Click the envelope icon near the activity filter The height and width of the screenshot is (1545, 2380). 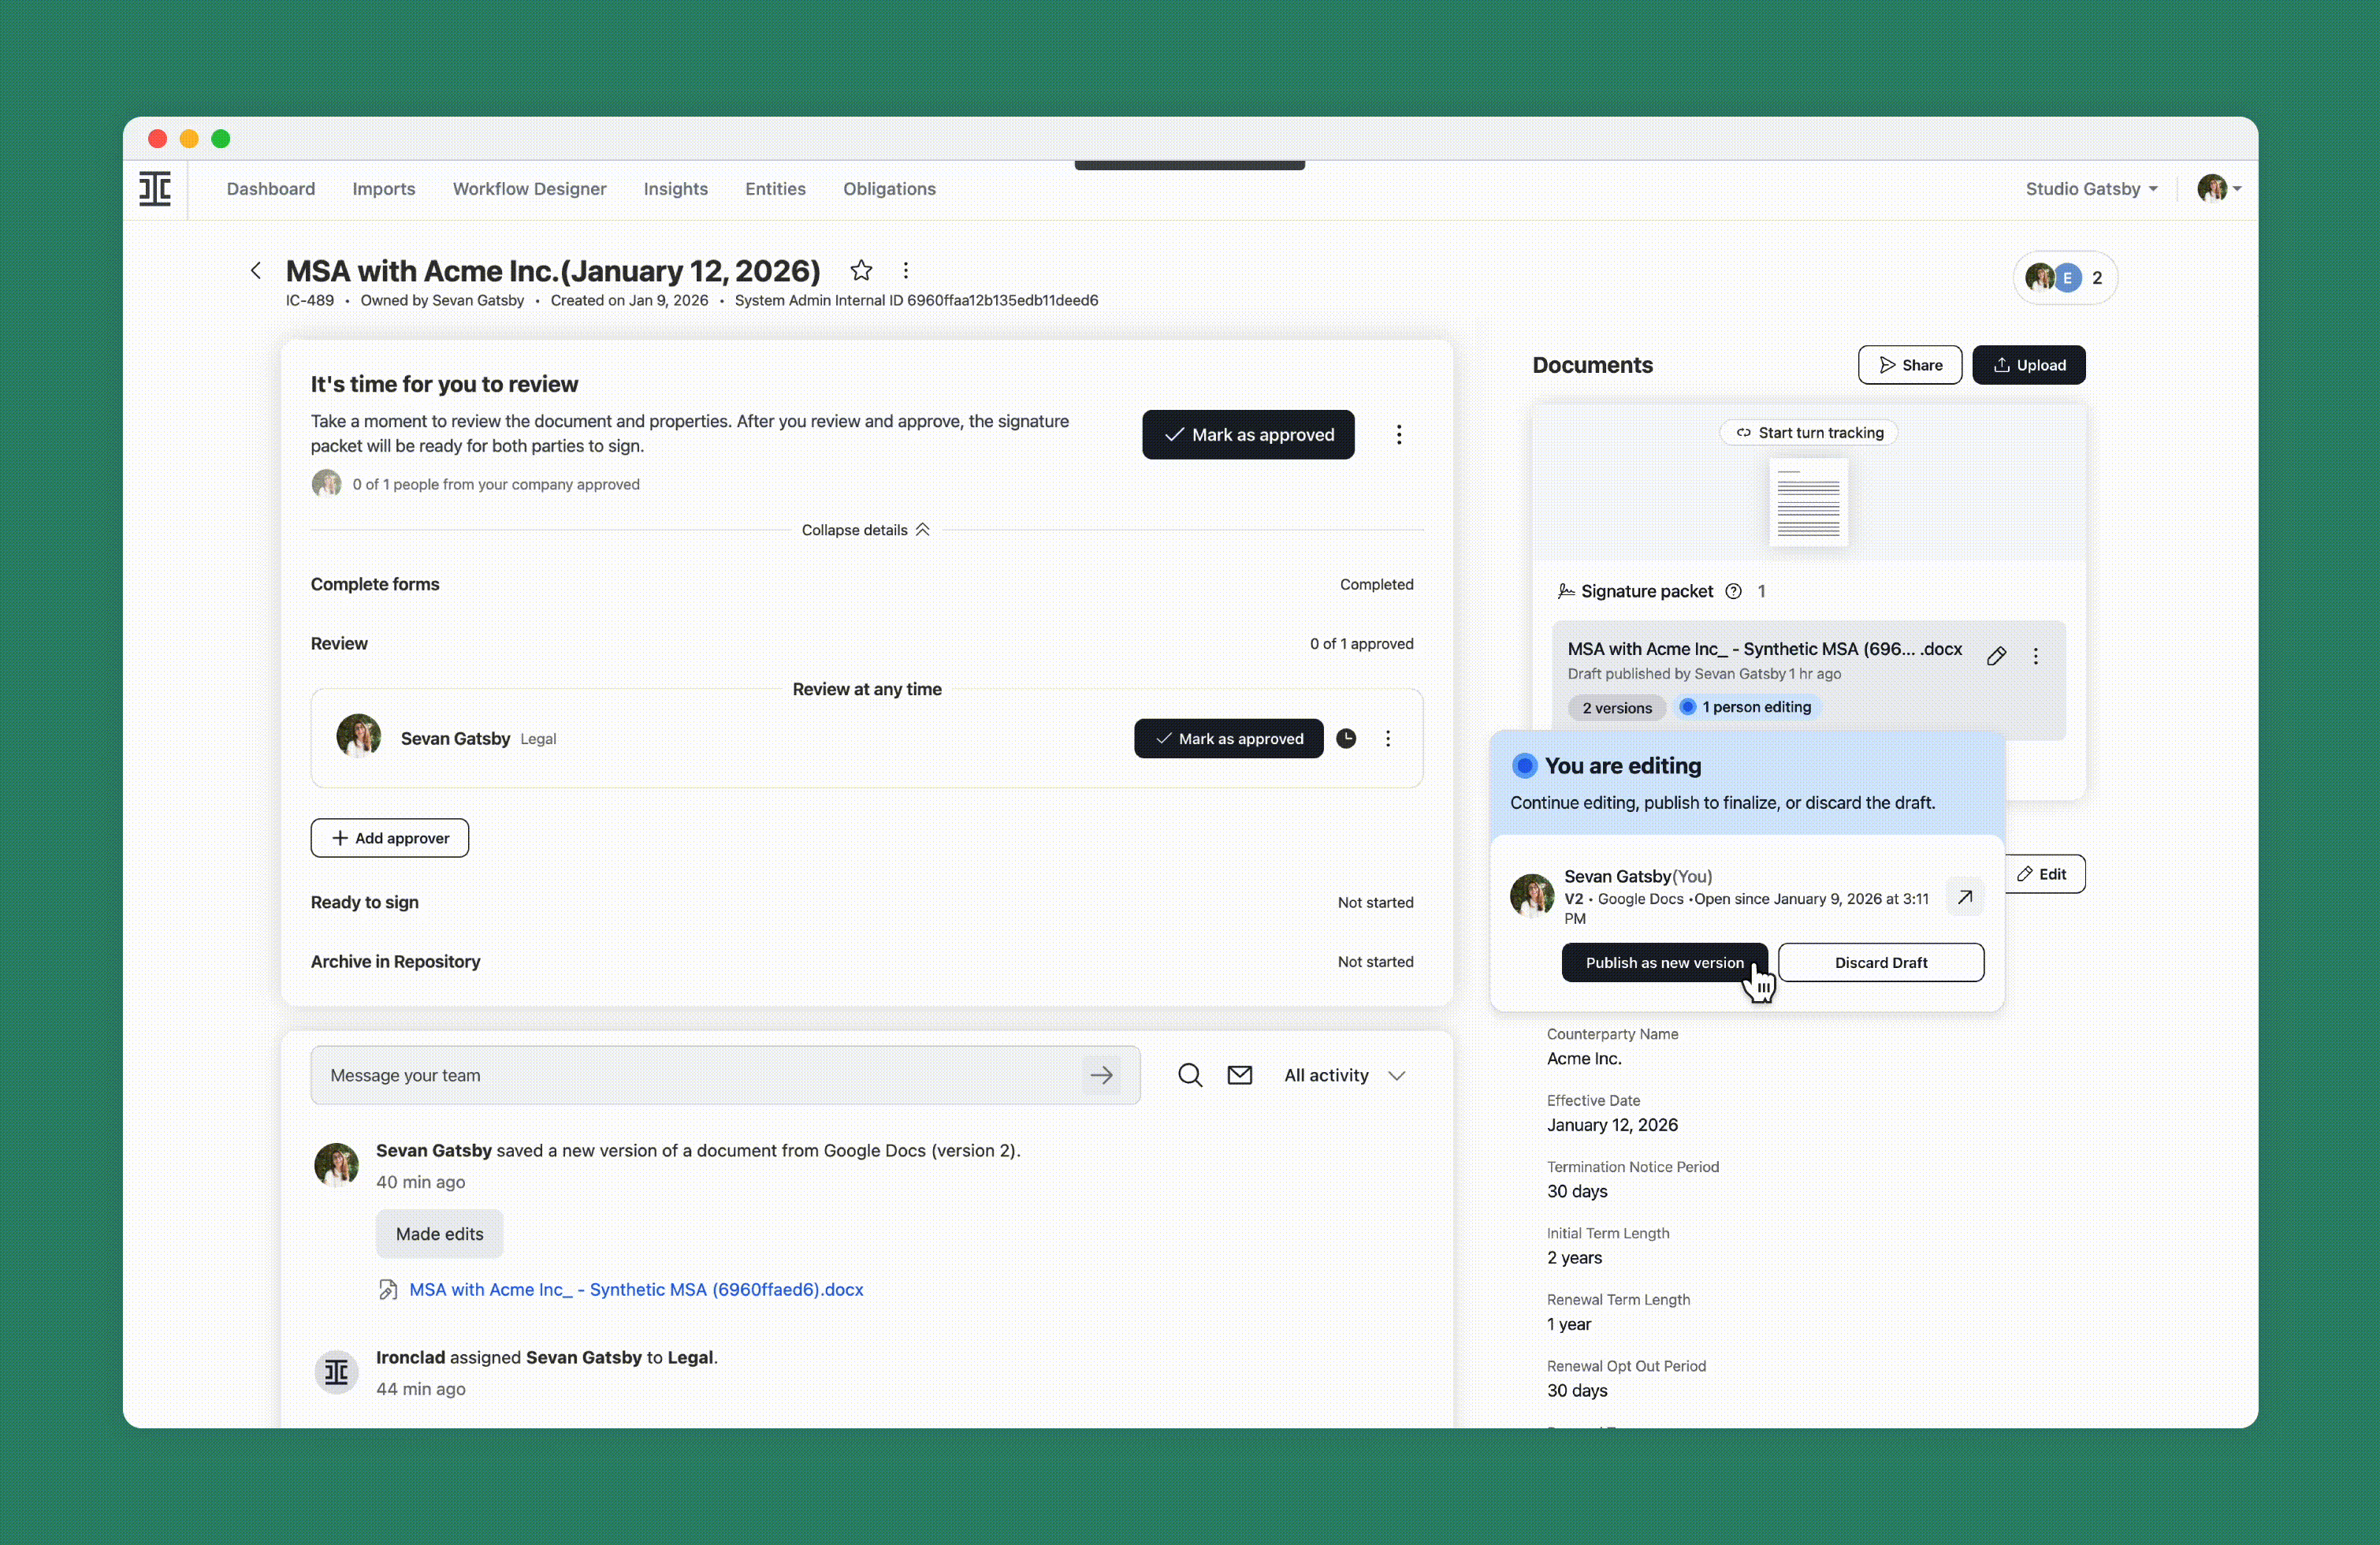1239,1075
